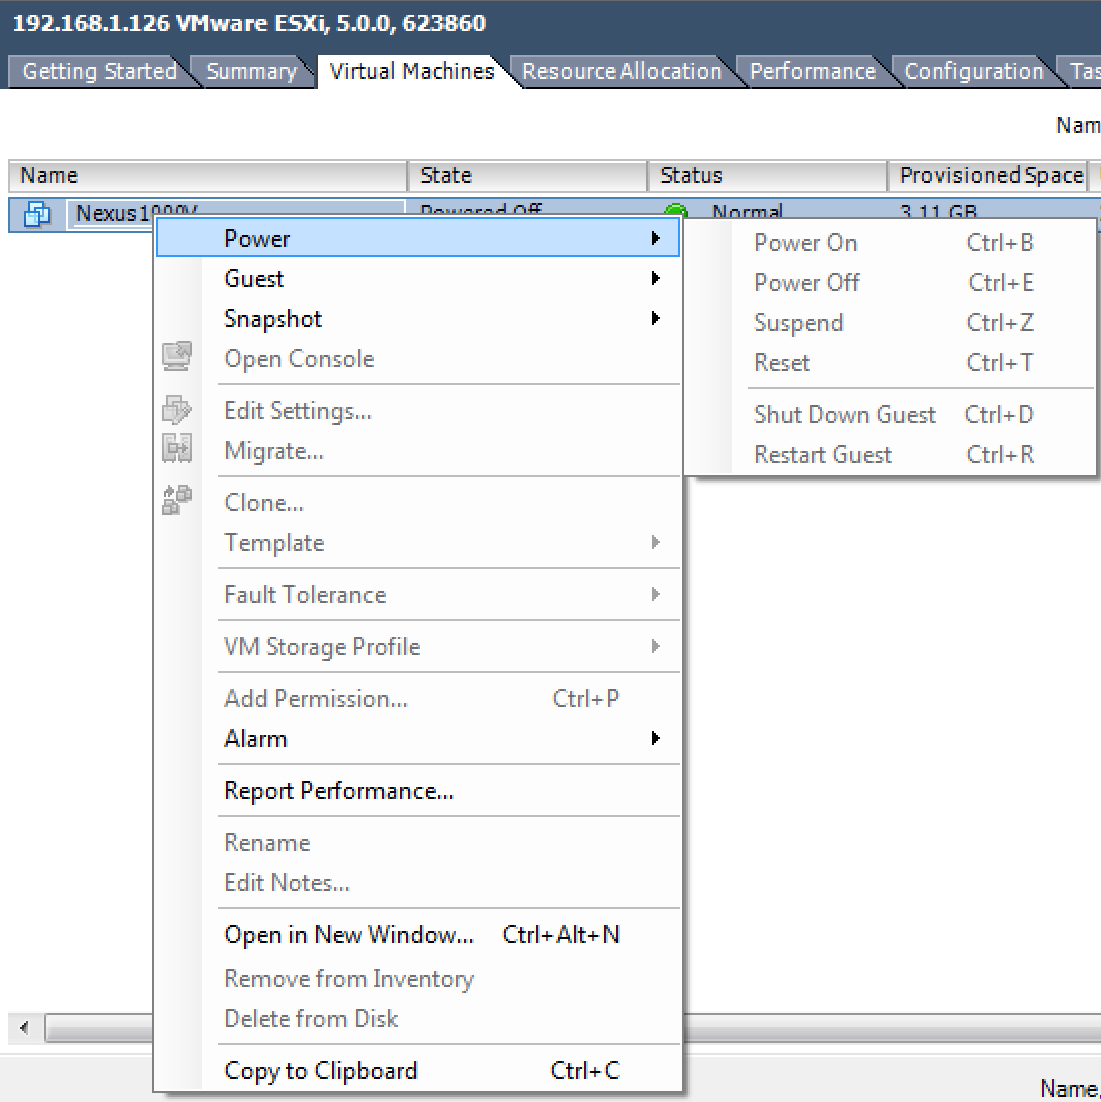This screenshot has width=1101, height=1102.
Task: Select Edit Settings... menu entry
Action: (417, 410)
